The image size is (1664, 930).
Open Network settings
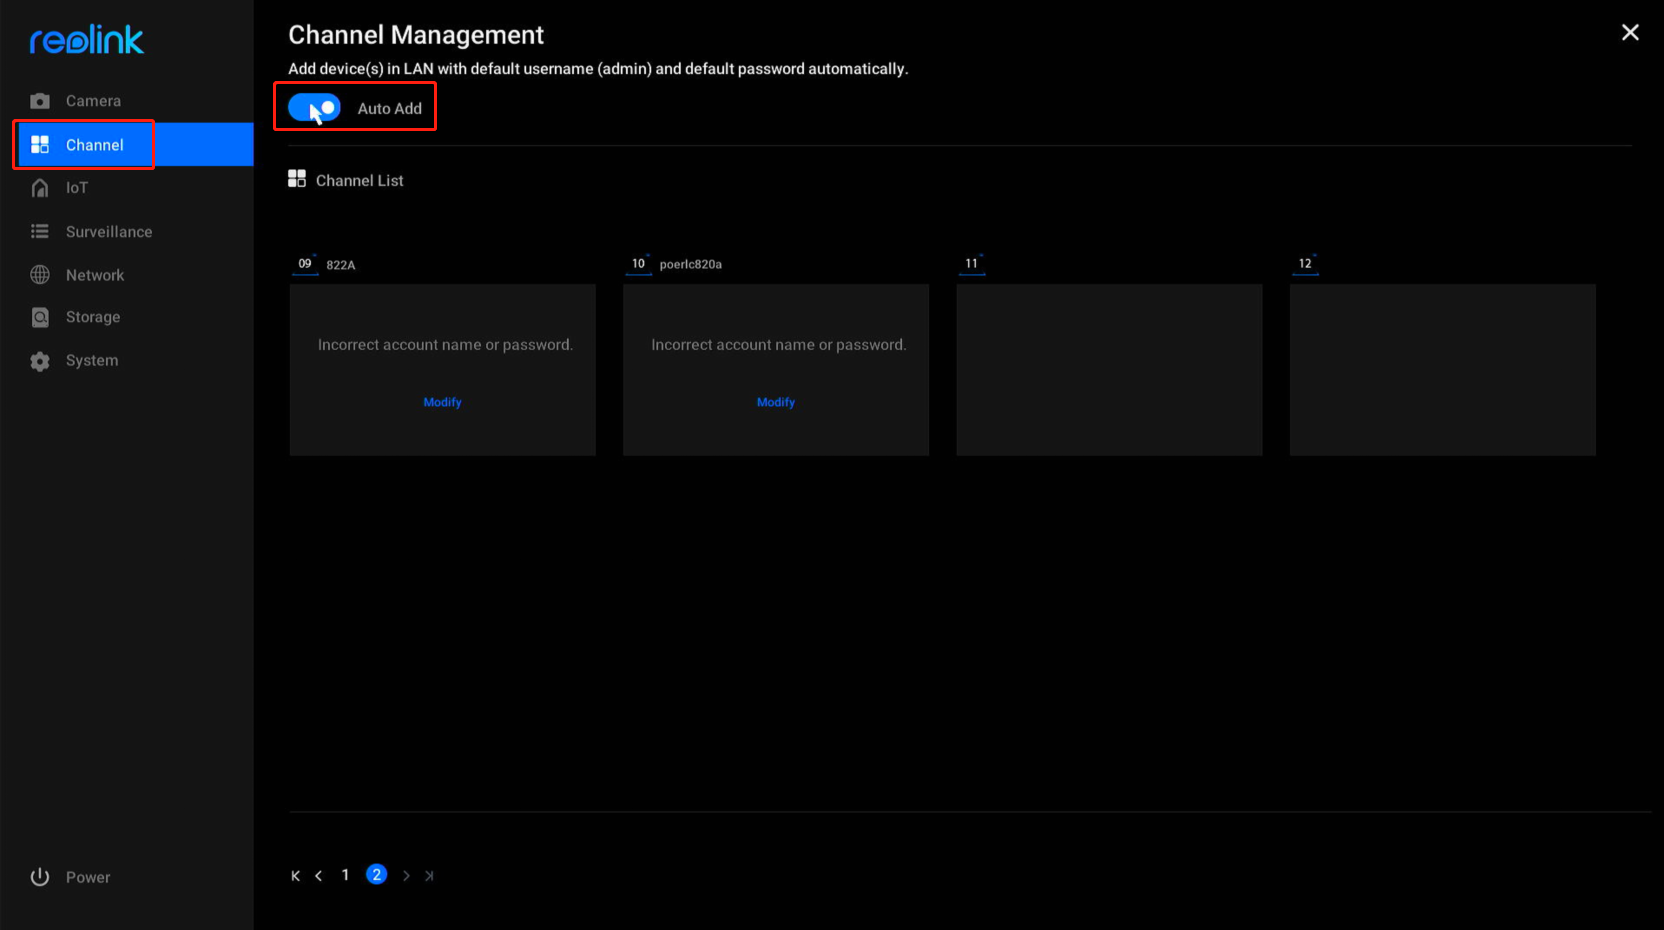pos(127,275)
